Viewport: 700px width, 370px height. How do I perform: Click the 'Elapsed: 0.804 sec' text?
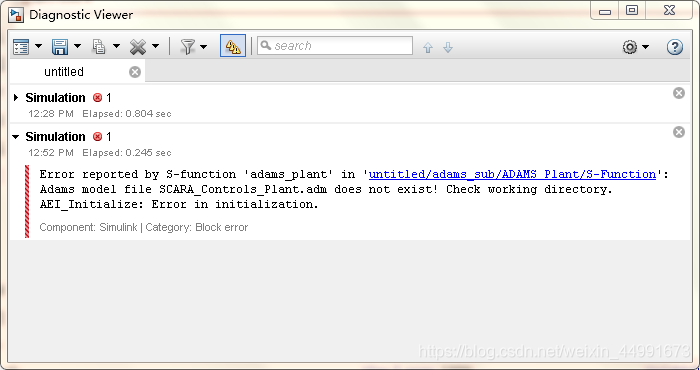127,114
